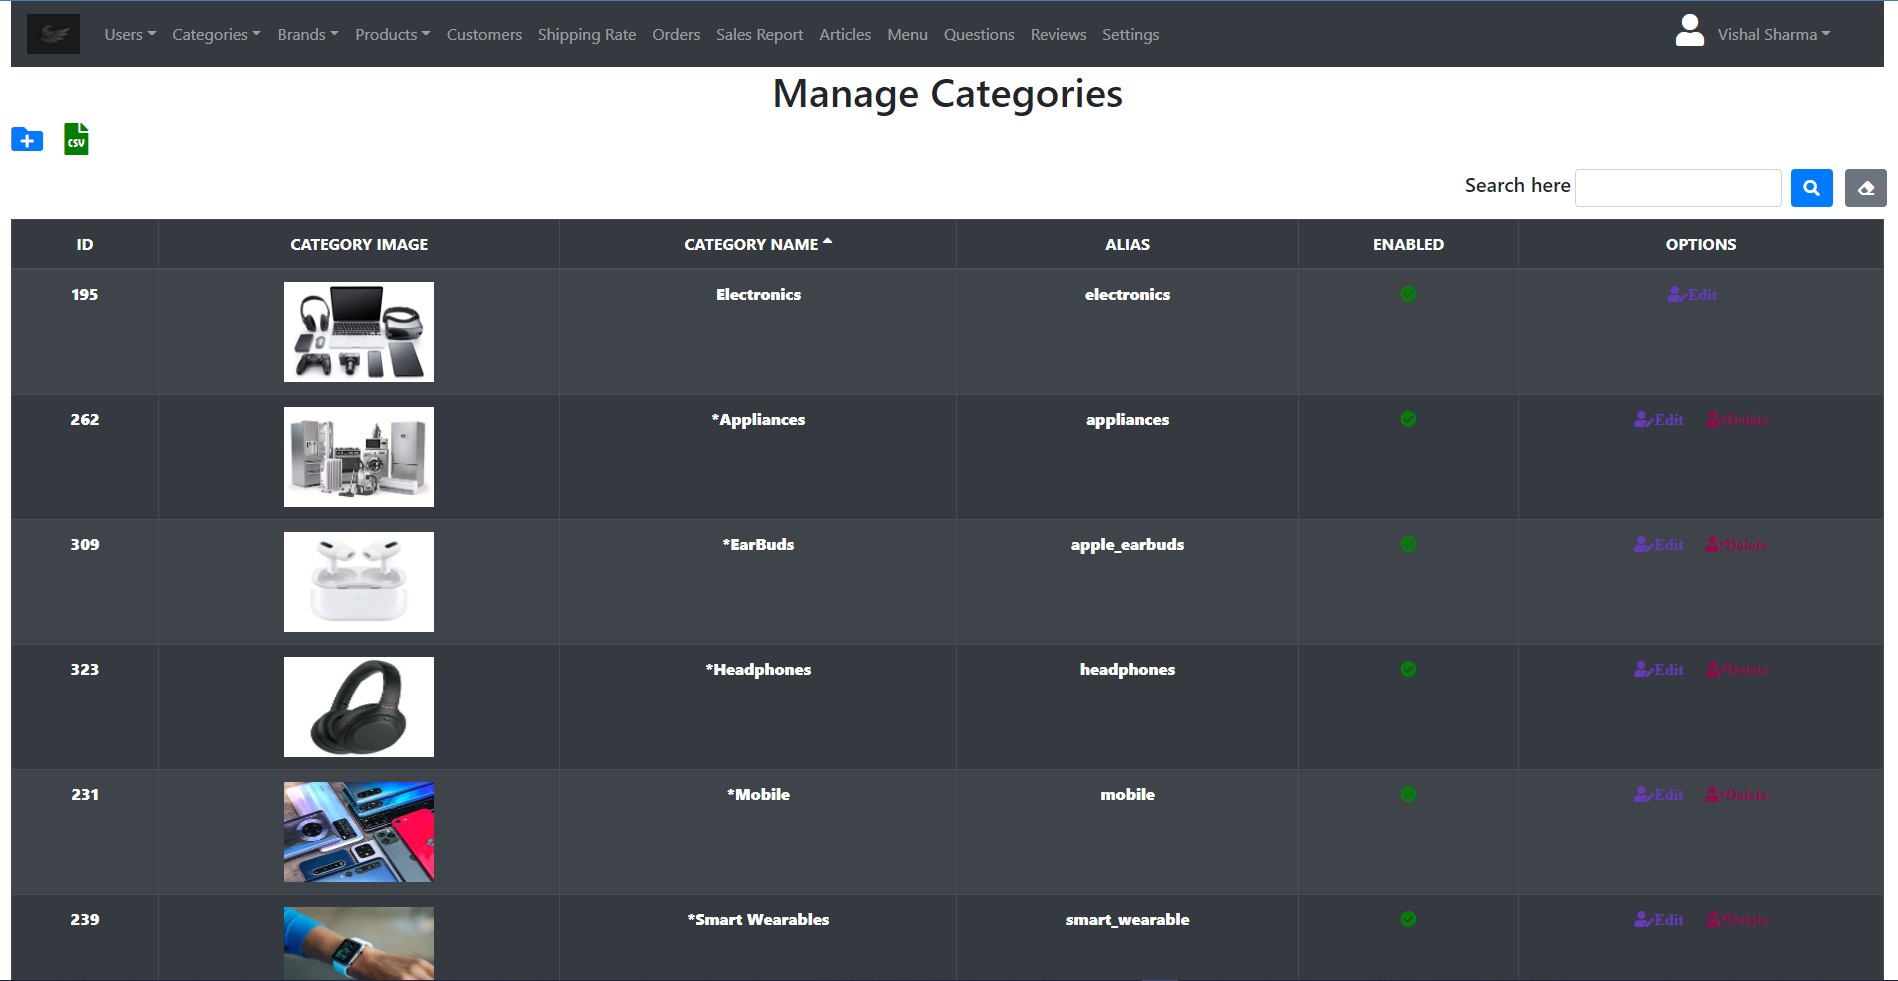
Task: Navigate to the Questions menu item
Action: coord(978,34)
